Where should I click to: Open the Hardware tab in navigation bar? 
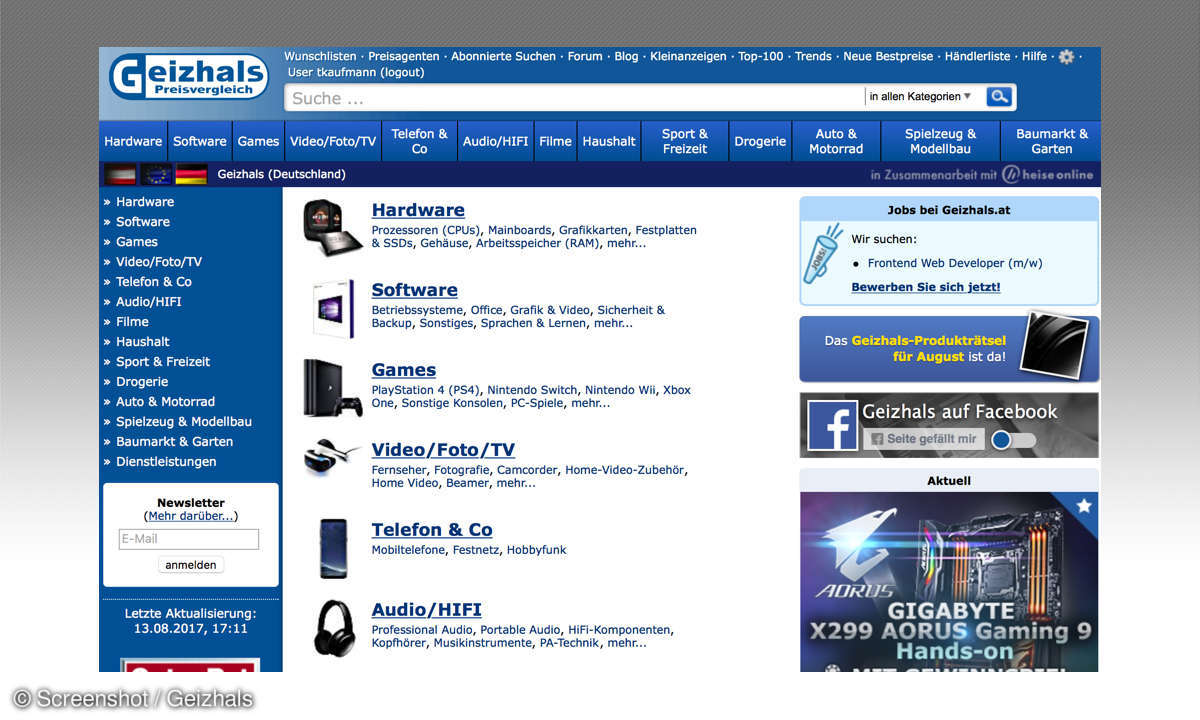pyautogui.click(x=133, y=141)
